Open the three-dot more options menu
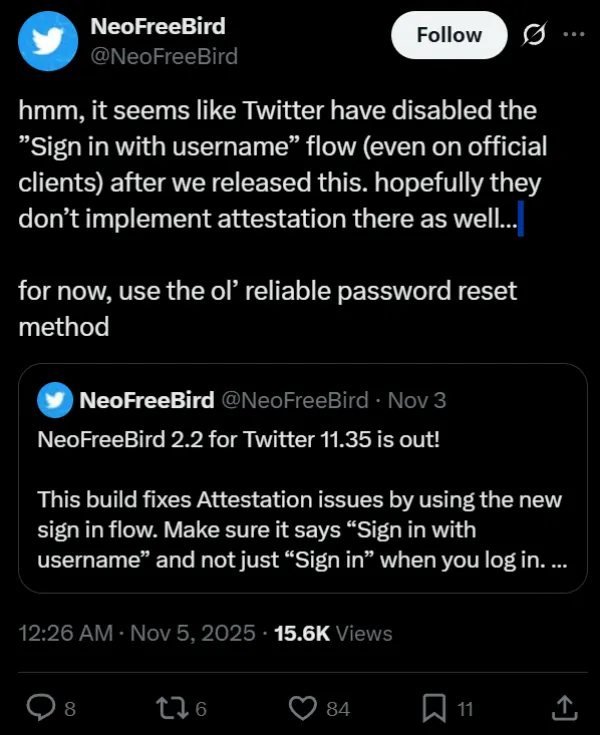The height and width of the screenshot is (735, 600). pyautogui.click(x=572, y=34)
